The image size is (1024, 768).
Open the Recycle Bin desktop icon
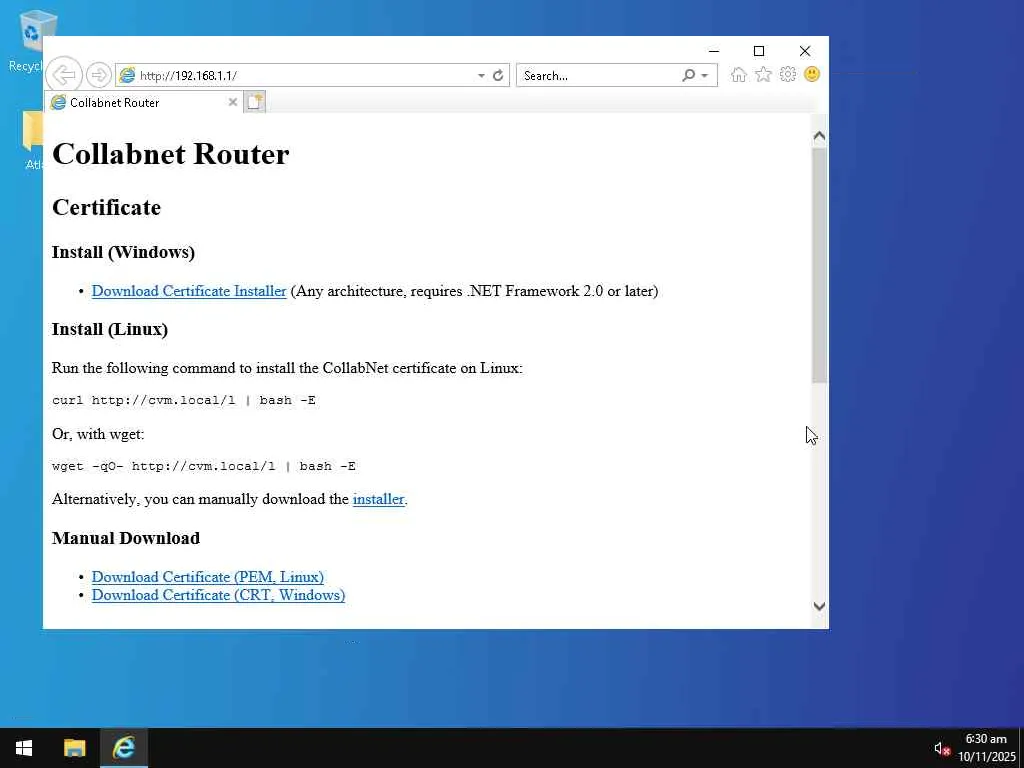[x=29, y=40]
